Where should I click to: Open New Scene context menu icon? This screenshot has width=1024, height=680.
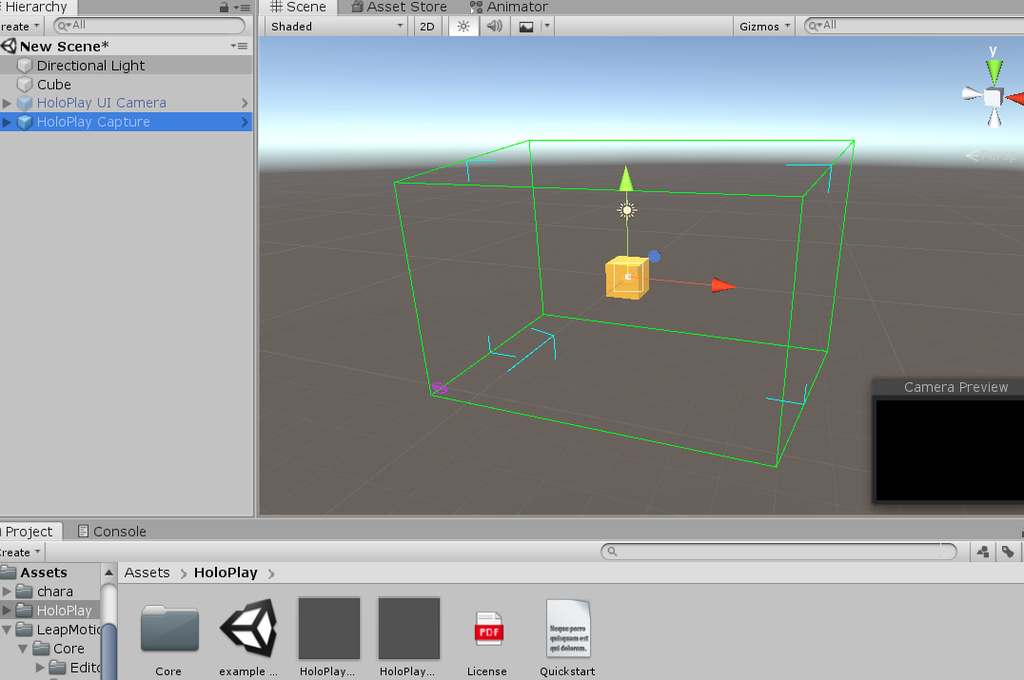(x=239, y=46)
